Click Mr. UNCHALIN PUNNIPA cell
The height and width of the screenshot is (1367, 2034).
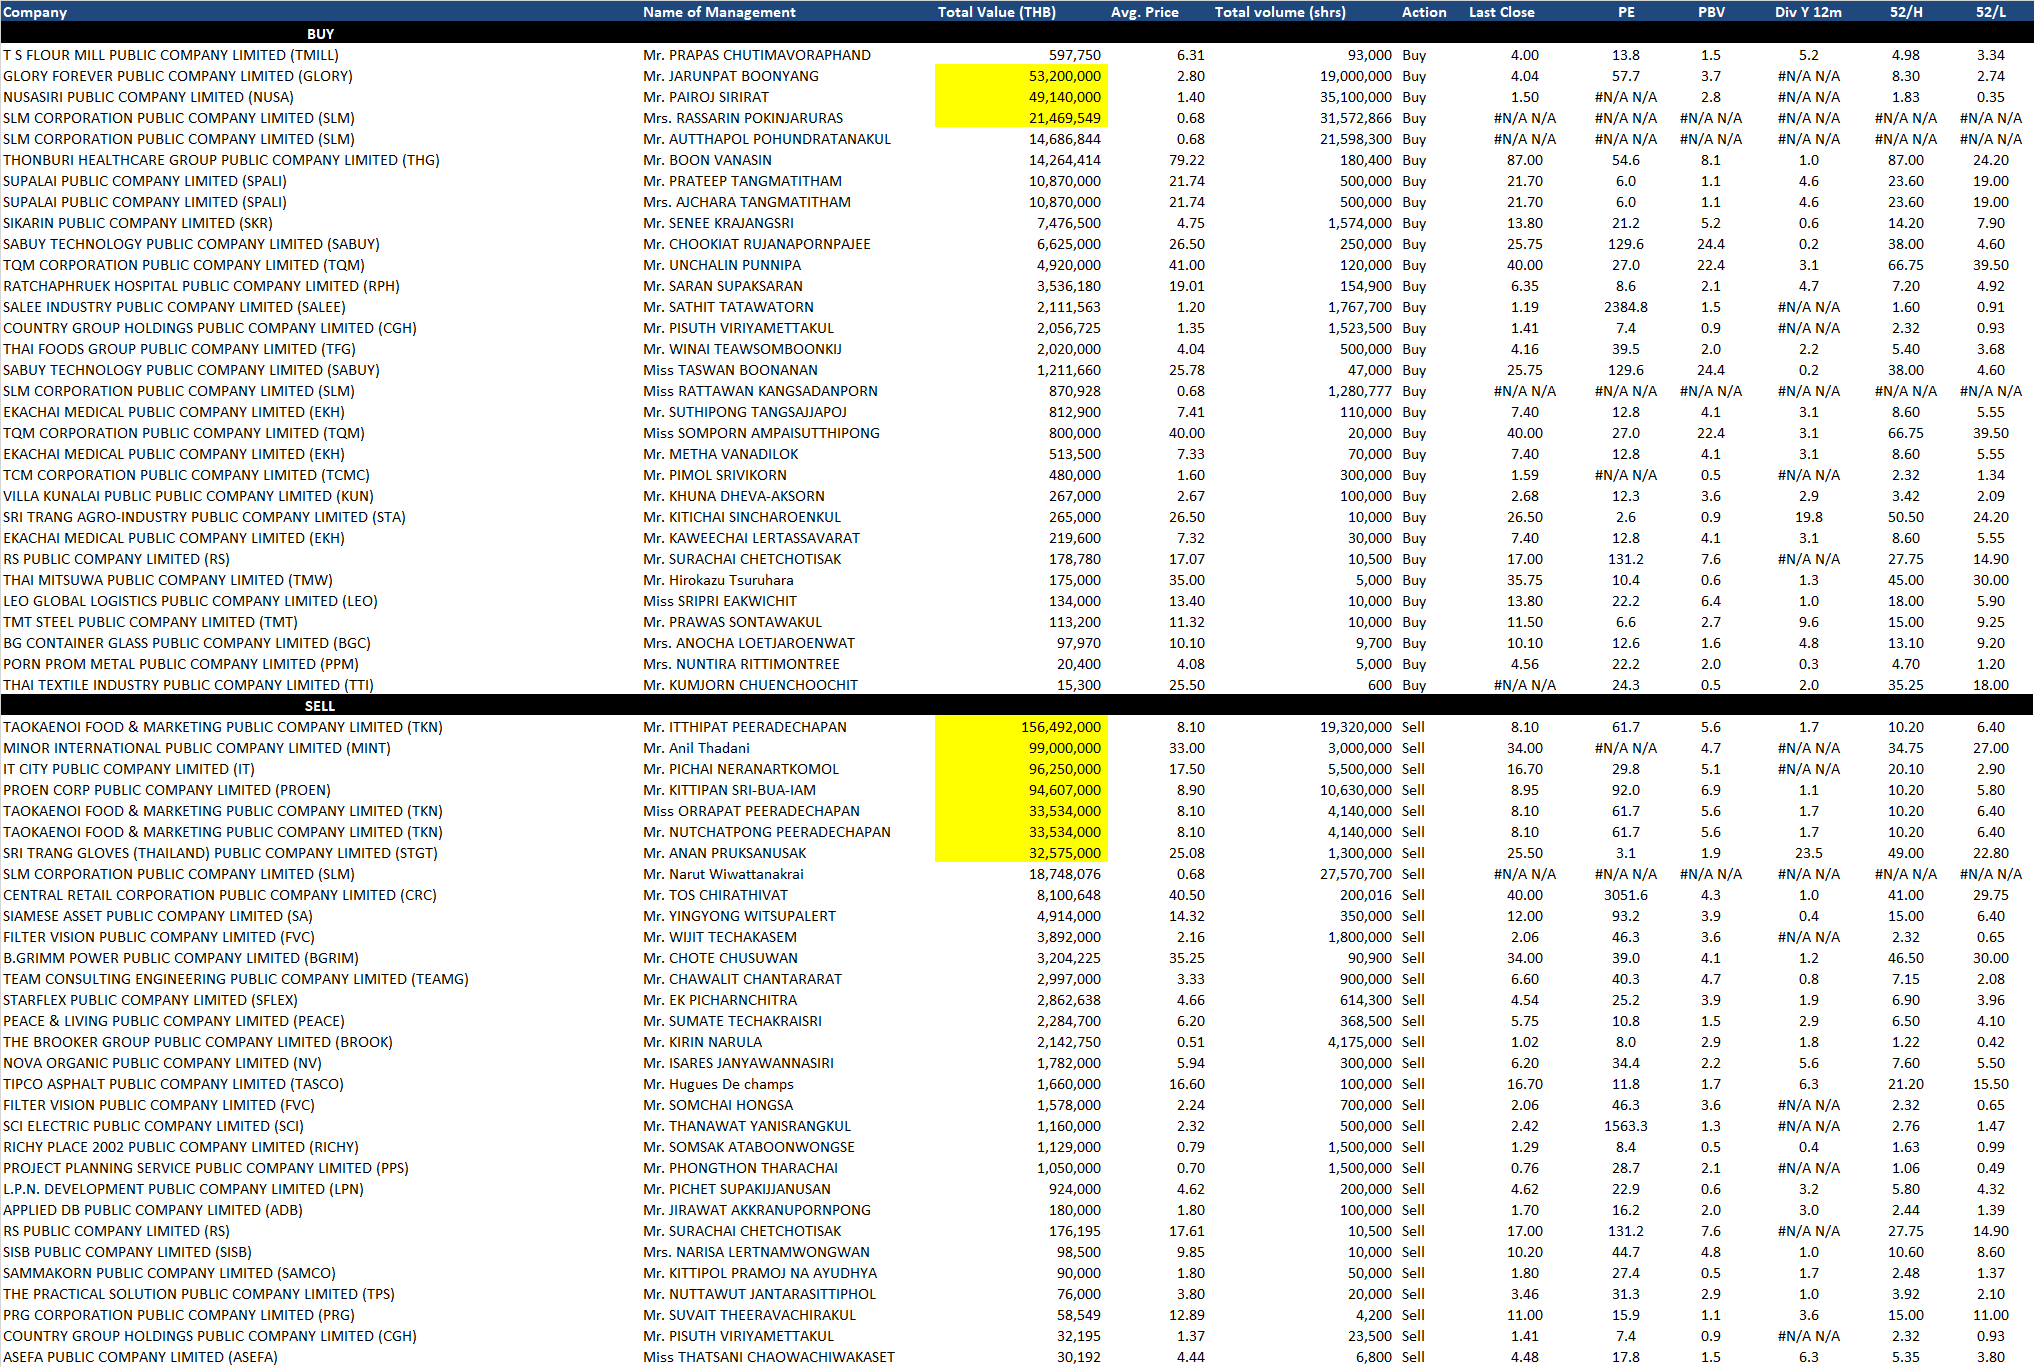coord(722,265)
